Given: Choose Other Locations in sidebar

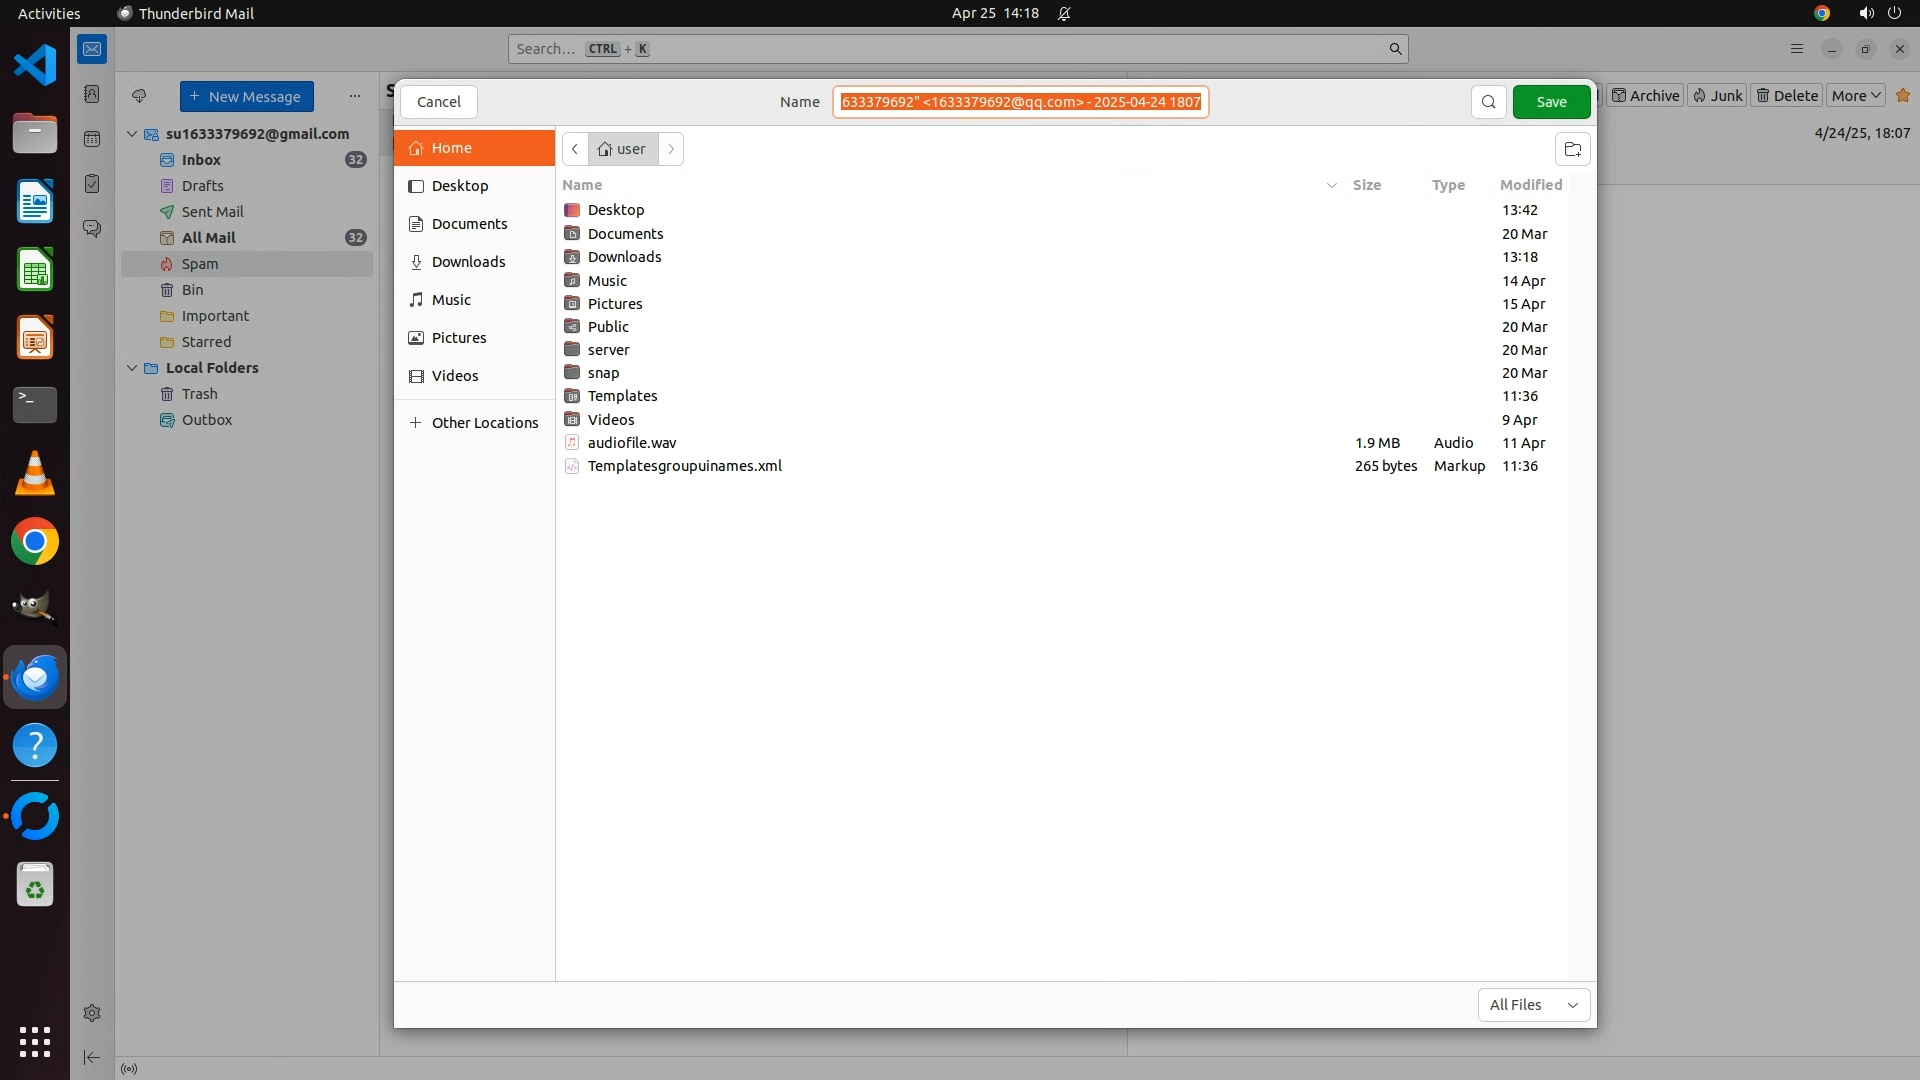Looking at the screenshot, I should pyautogui.click(x=484, y=423).
